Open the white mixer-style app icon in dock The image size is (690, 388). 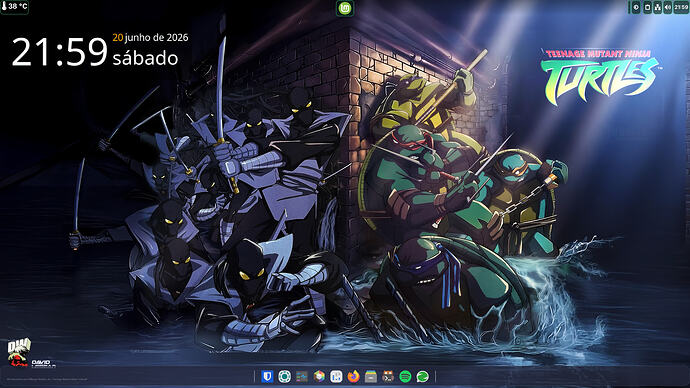[x=336, y=377]
